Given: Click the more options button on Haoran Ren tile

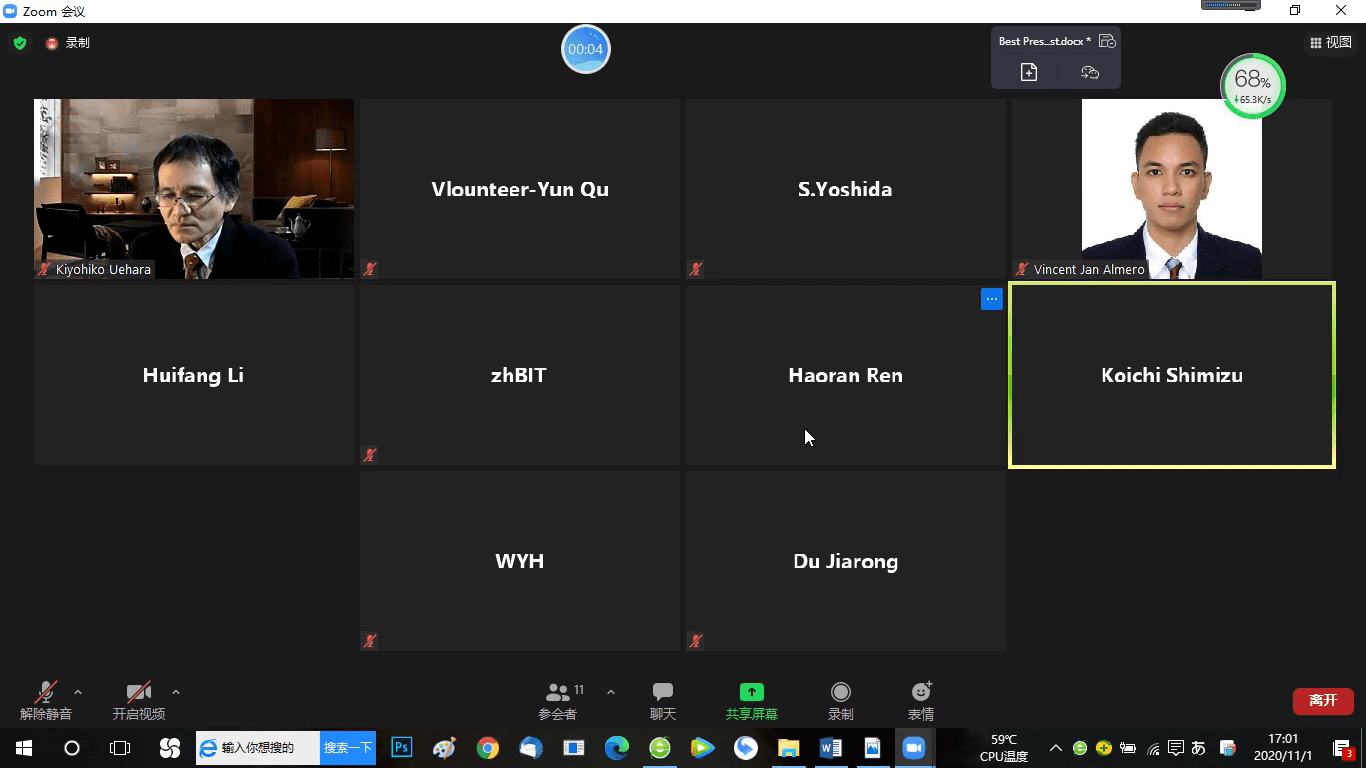Looking at the screenshot, I should (x=991, y=299).
